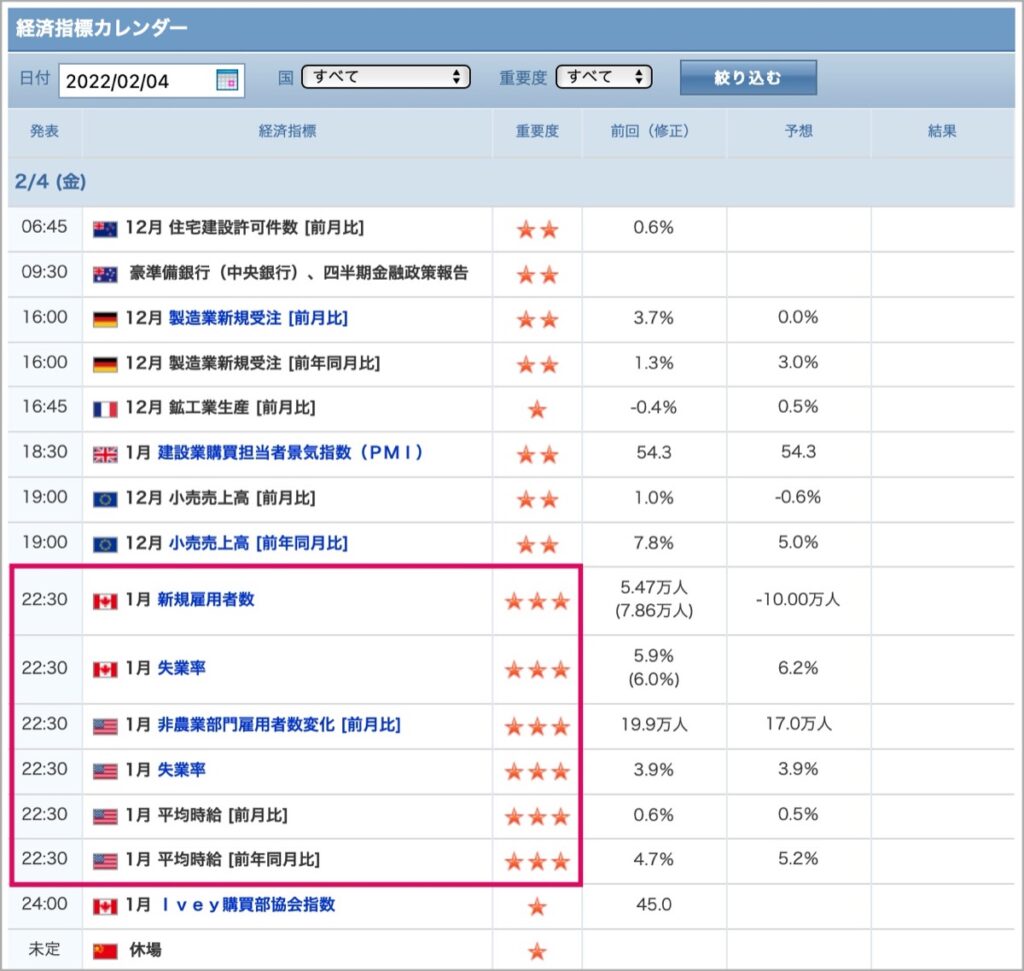The height and width of the screenshot is (971, 1024).
Task: Click the New Zealand flag at 06:45
Action: (x=105, y=229)
